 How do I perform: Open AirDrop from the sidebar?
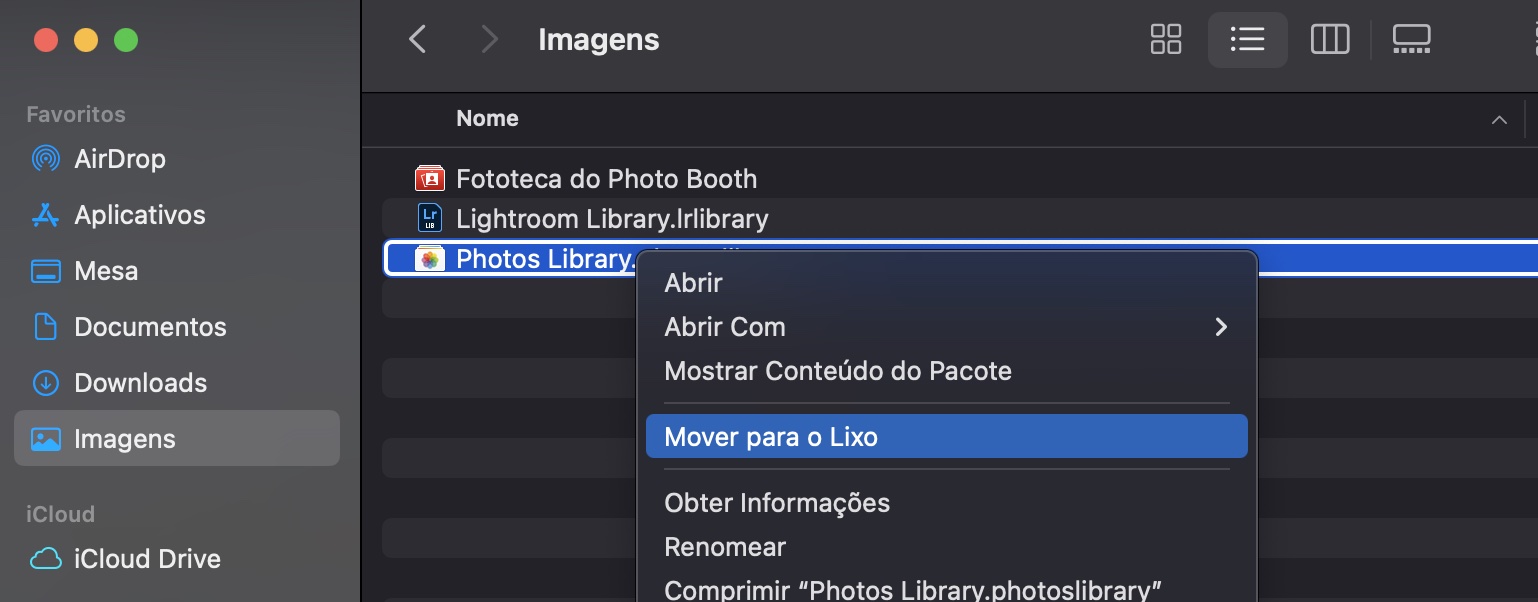(x=120, y=158)
